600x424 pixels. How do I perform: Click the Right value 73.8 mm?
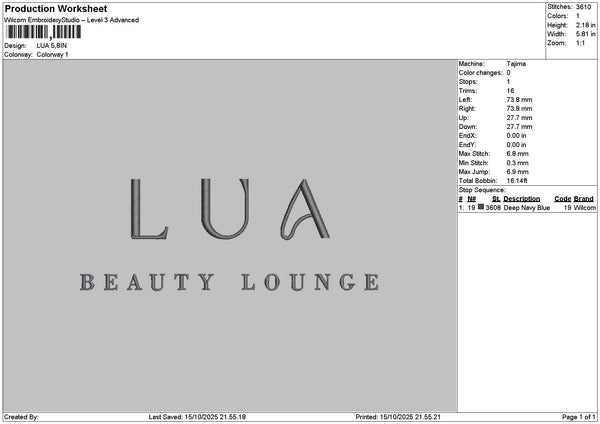(519, 109)
